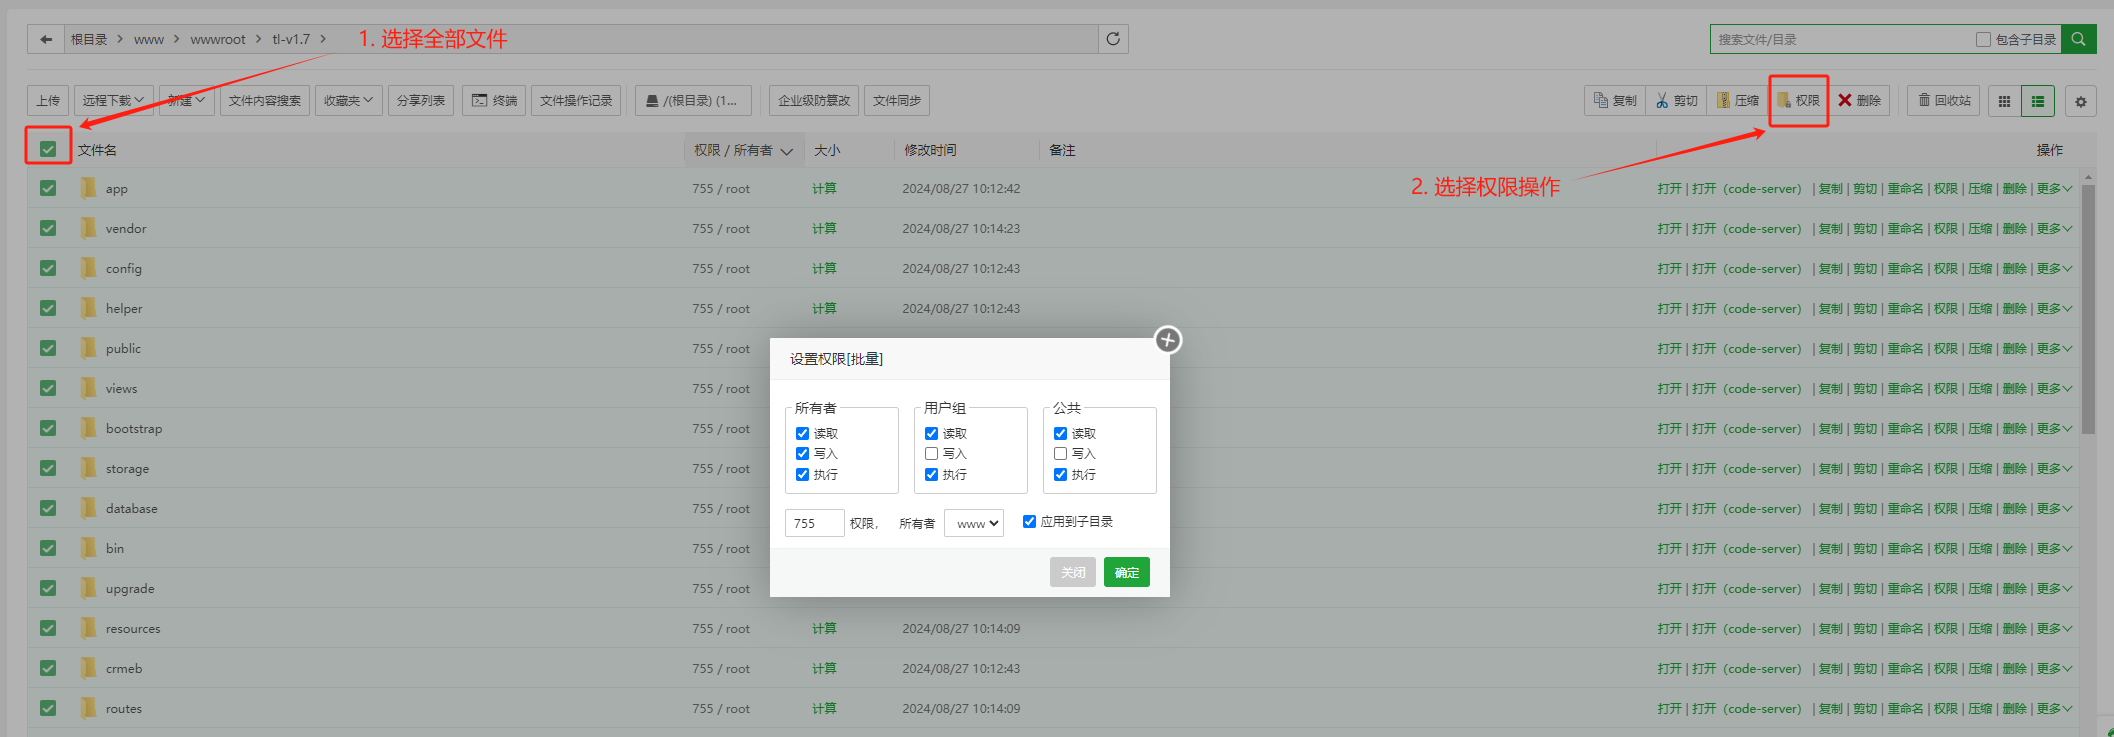
Task: Open the 所有者 www dropdown
Action: click(974, 523)
